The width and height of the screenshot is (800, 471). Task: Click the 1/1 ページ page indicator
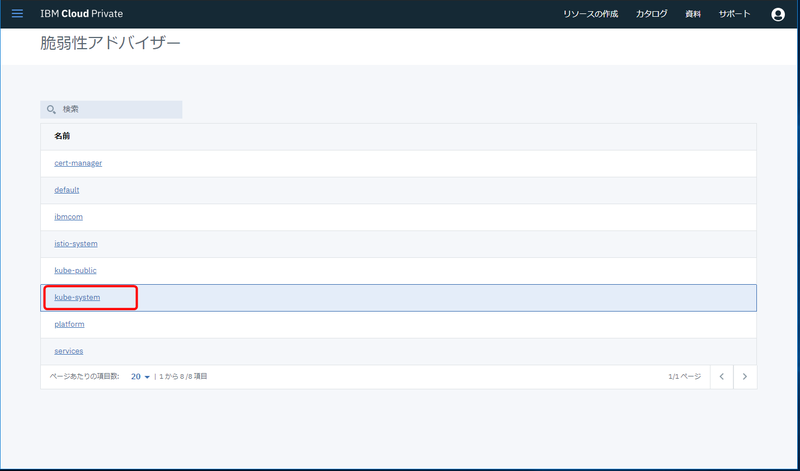685,377
